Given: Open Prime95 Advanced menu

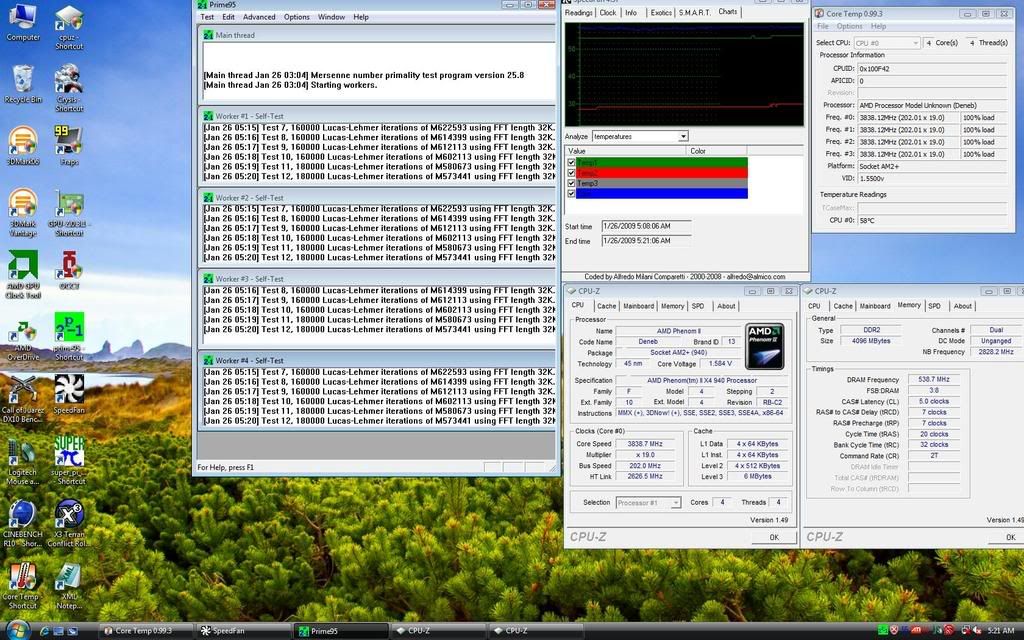Looking at the screenshot, I should point(259,17).
